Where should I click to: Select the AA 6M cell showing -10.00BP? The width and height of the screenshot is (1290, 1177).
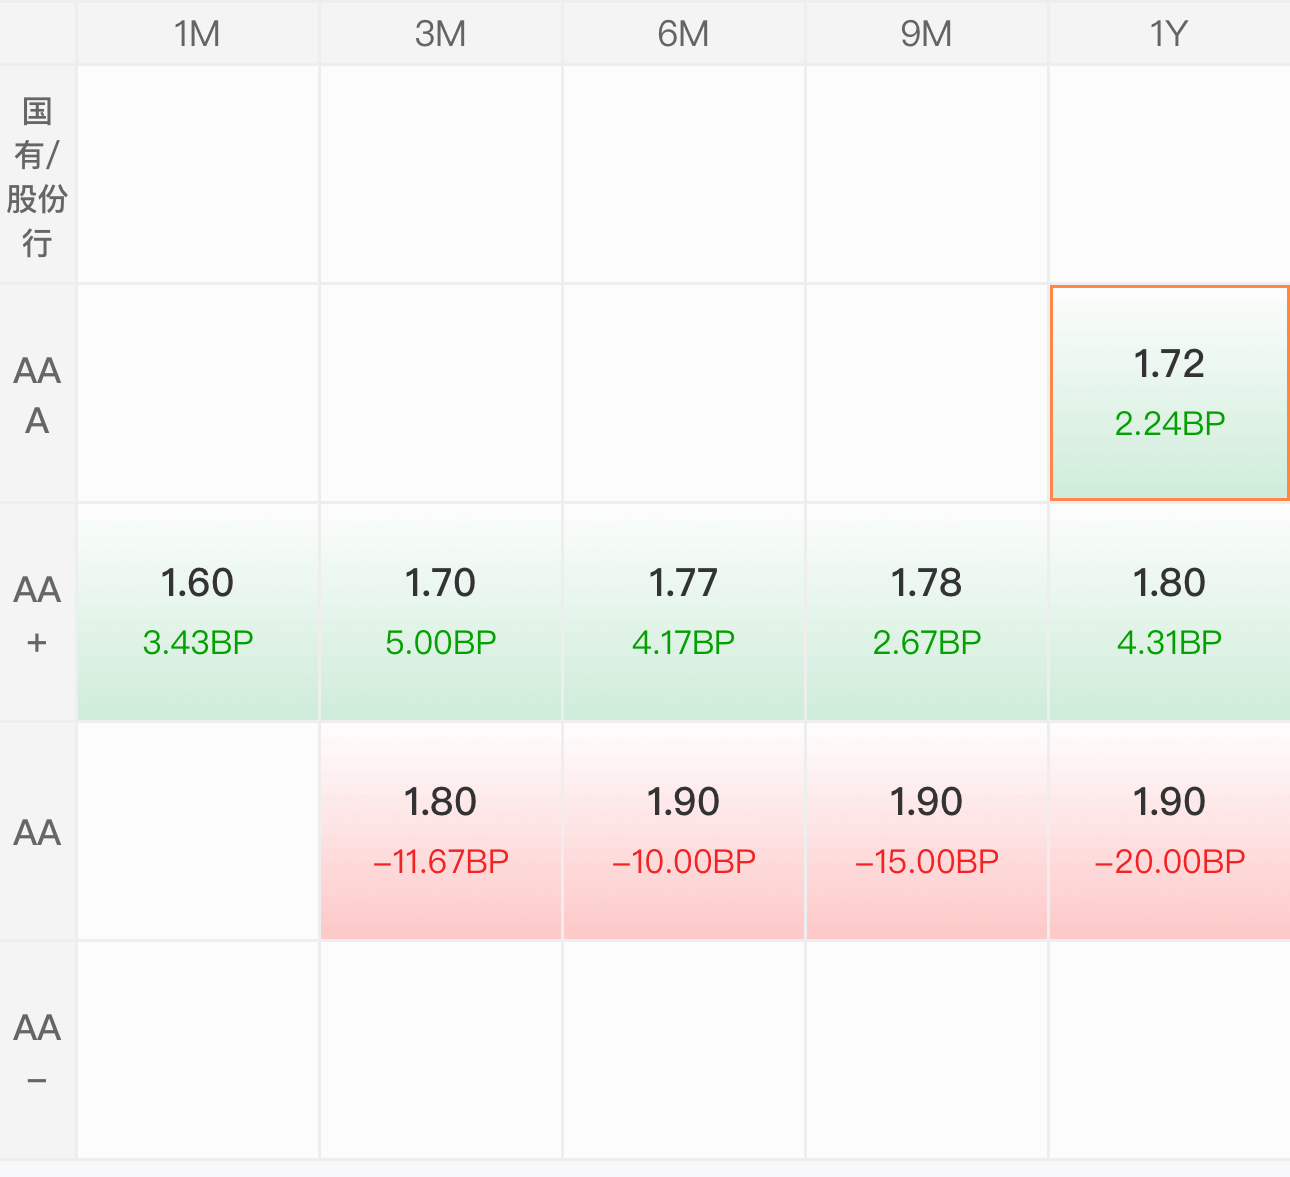pos(684,831)
